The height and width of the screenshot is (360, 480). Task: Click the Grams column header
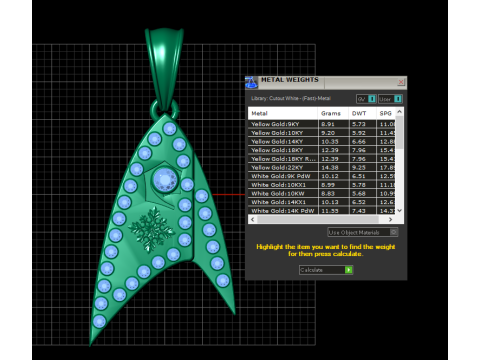tap(333, 113)
